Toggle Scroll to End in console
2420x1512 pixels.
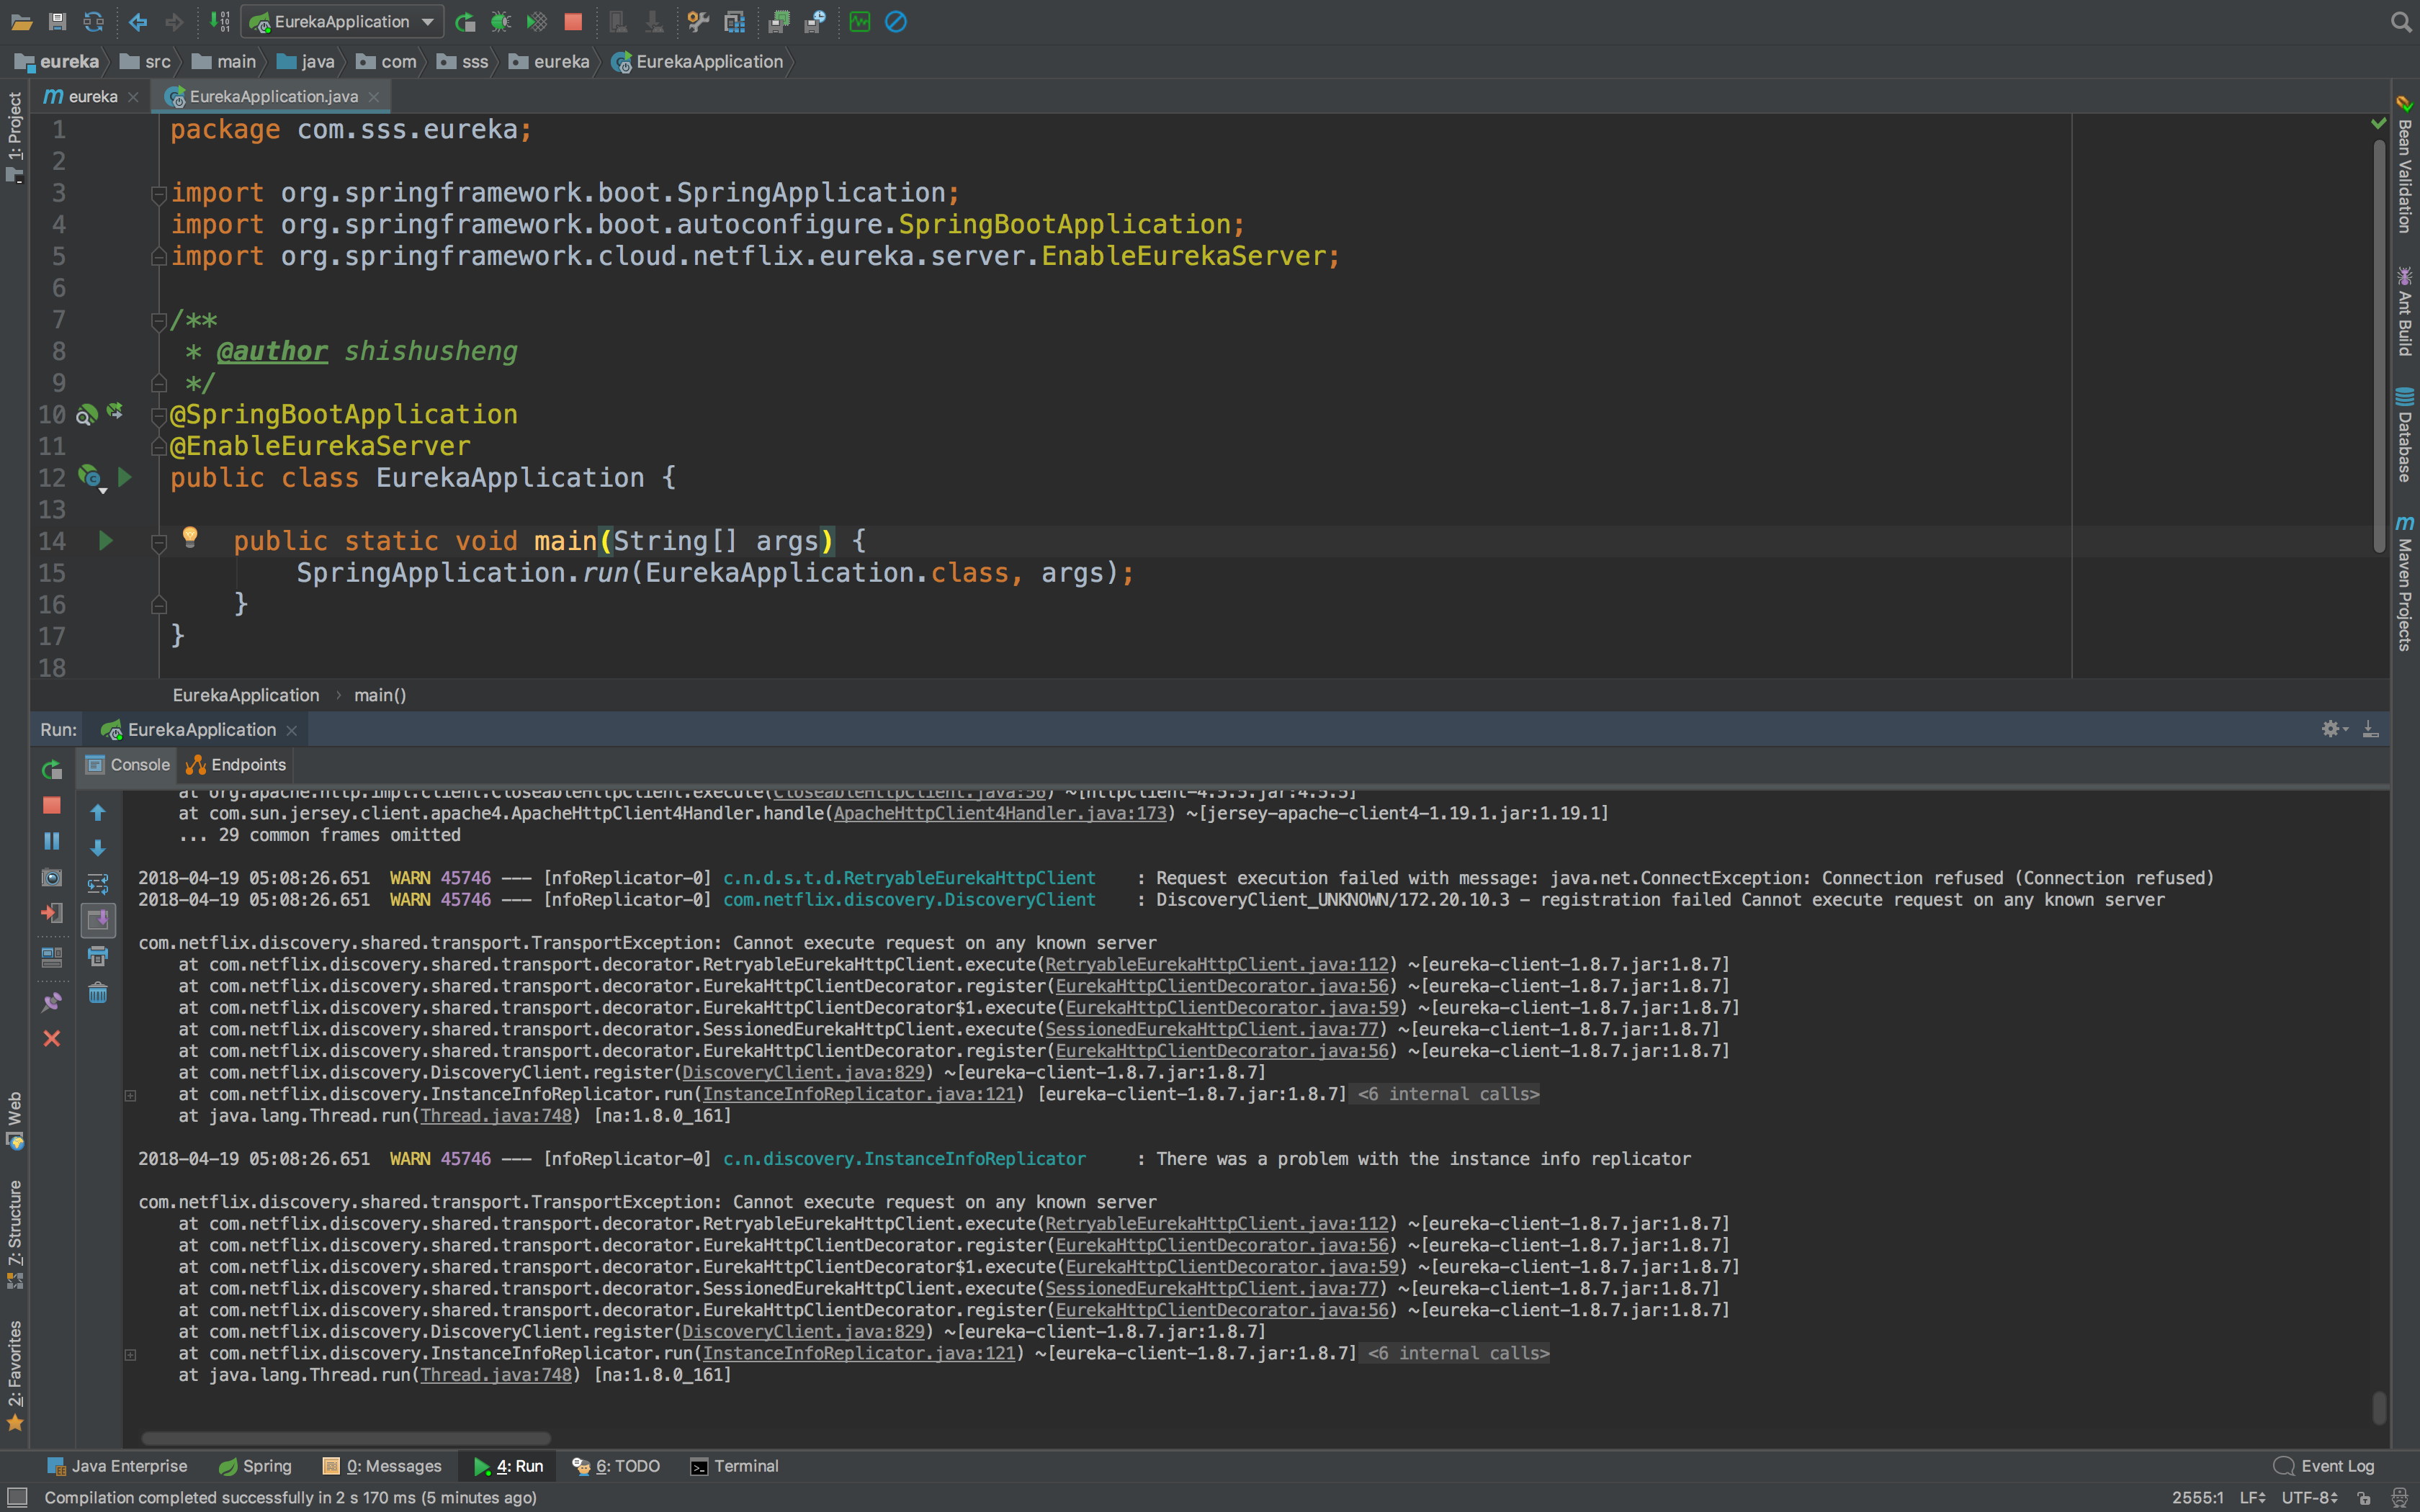pos(98,920)
